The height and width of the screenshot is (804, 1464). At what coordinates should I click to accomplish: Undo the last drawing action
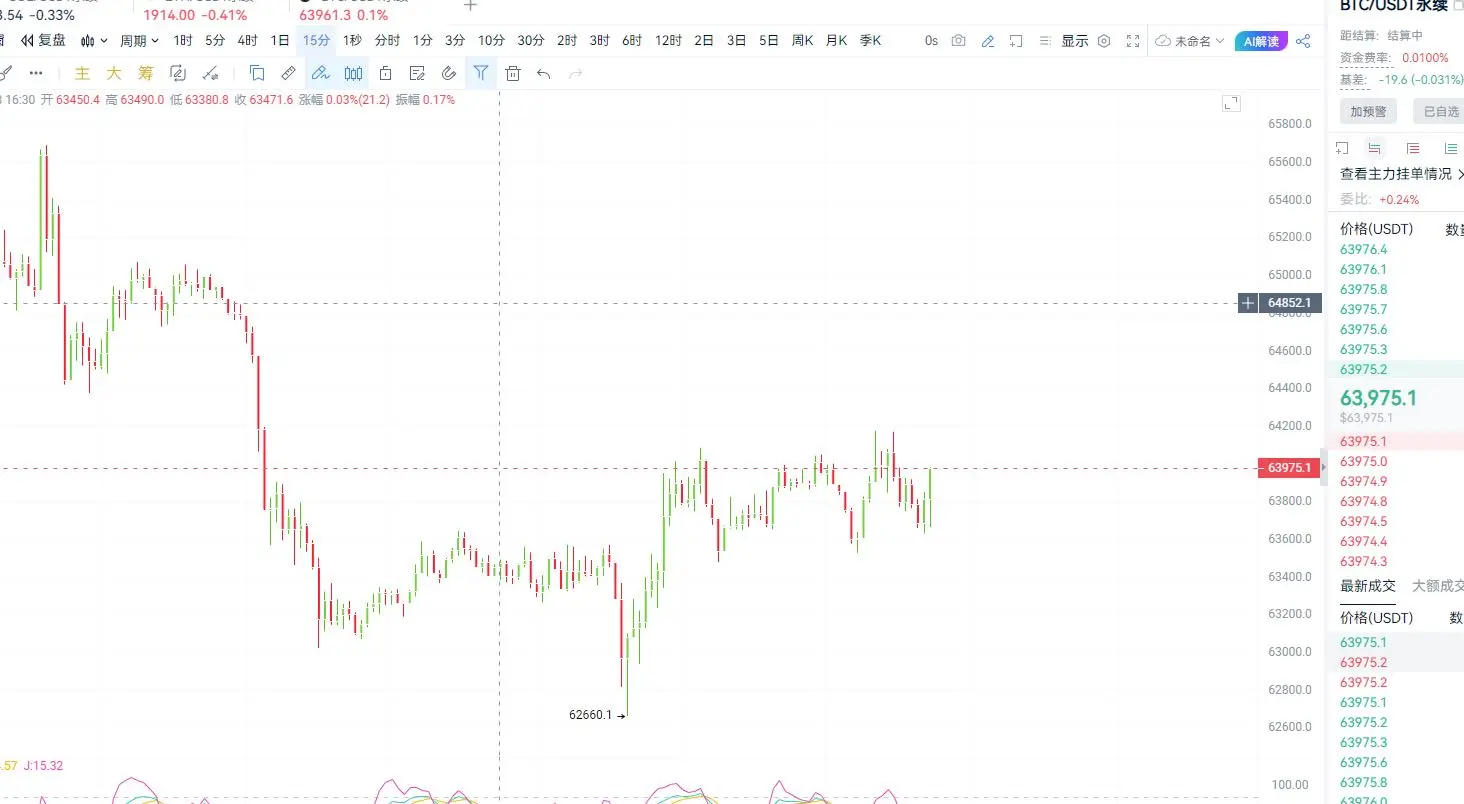click(x=543, y=73)
